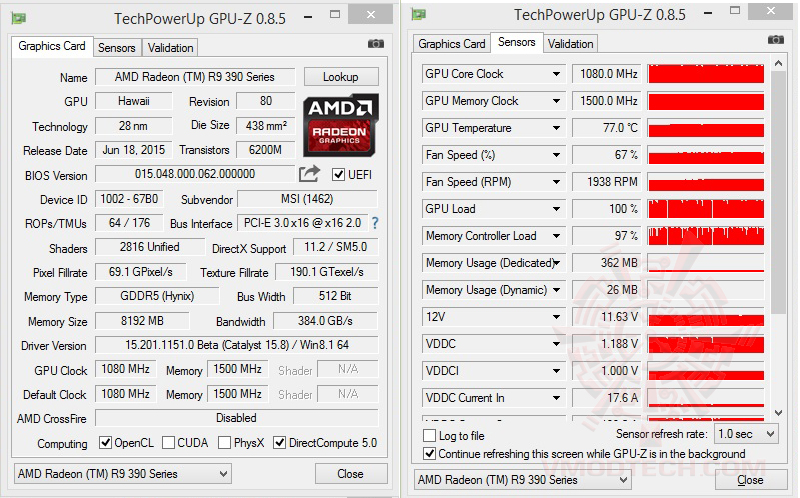The width and height of the screenshot is (800, 498).
Task: Click the AMD Radeon Graphics logo
Action: click(x=341, y=124)
